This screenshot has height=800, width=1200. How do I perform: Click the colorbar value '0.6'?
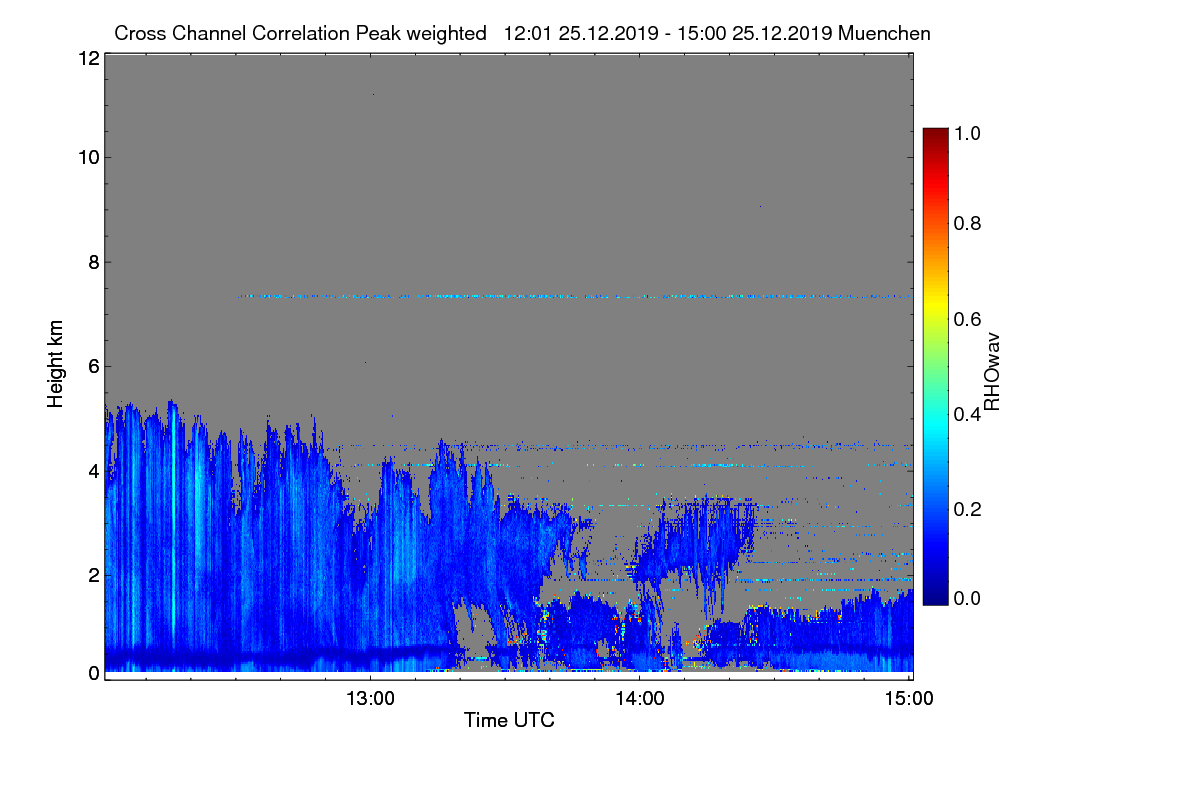coord(967,319)
